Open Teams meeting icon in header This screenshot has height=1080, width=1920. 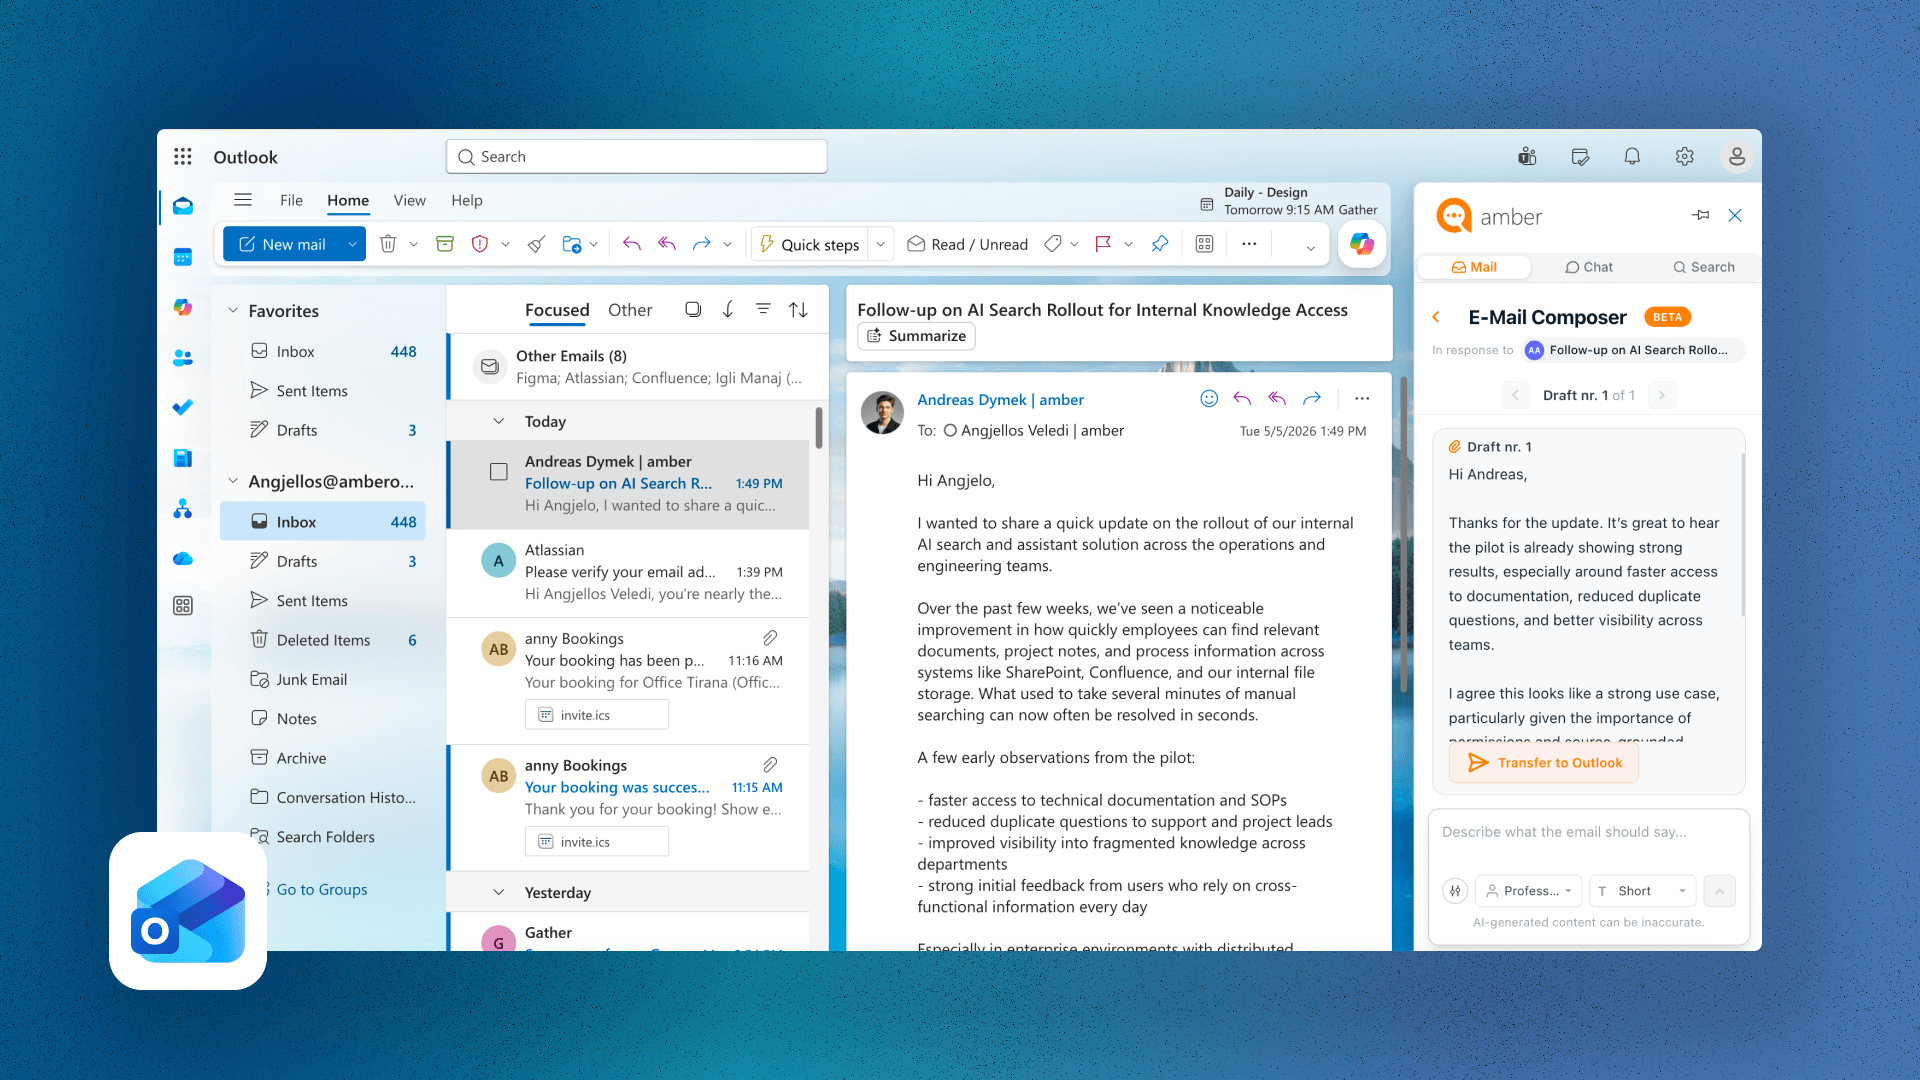coord(1527,157)
